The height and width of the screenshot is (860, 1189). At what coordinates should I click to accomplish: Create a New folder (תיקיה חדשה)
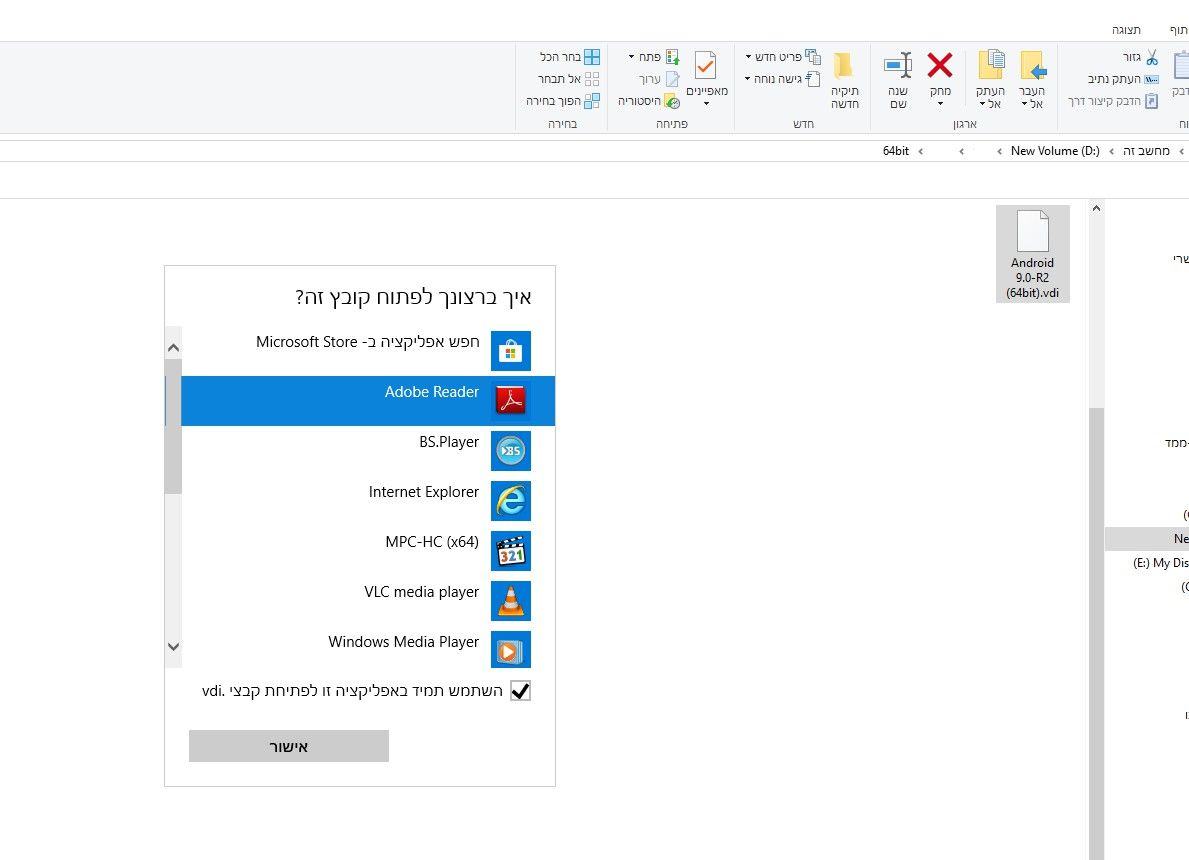(844, 80)
